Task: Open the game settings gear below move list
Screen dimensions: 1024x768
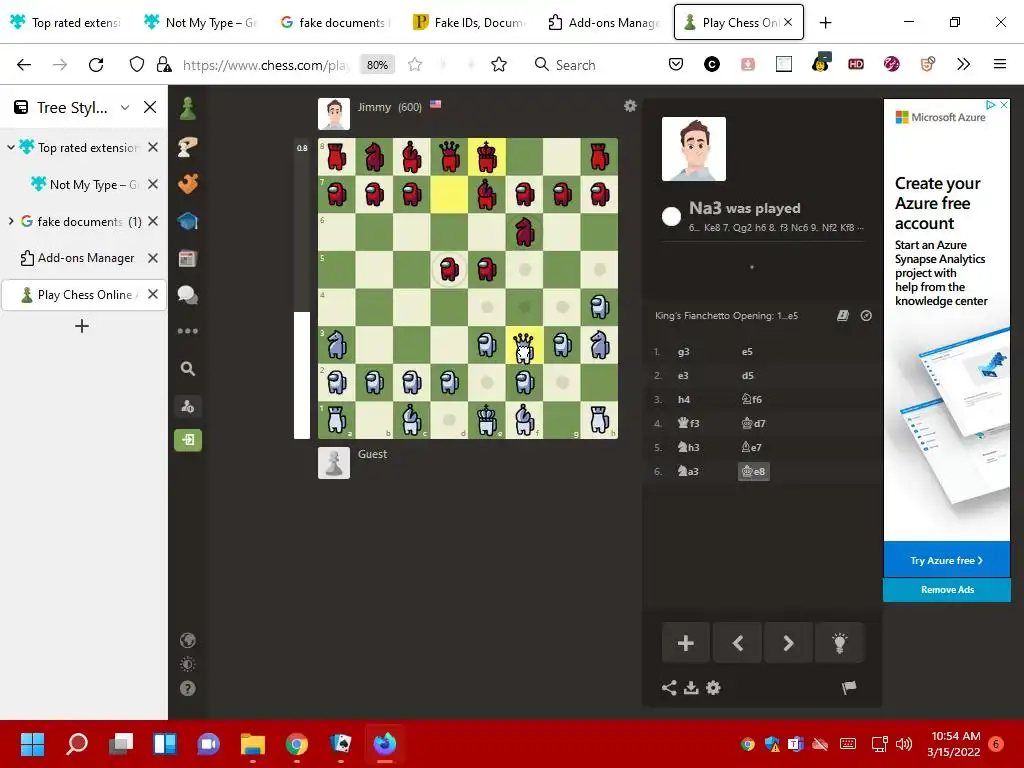Action: (x=713, y=688)
